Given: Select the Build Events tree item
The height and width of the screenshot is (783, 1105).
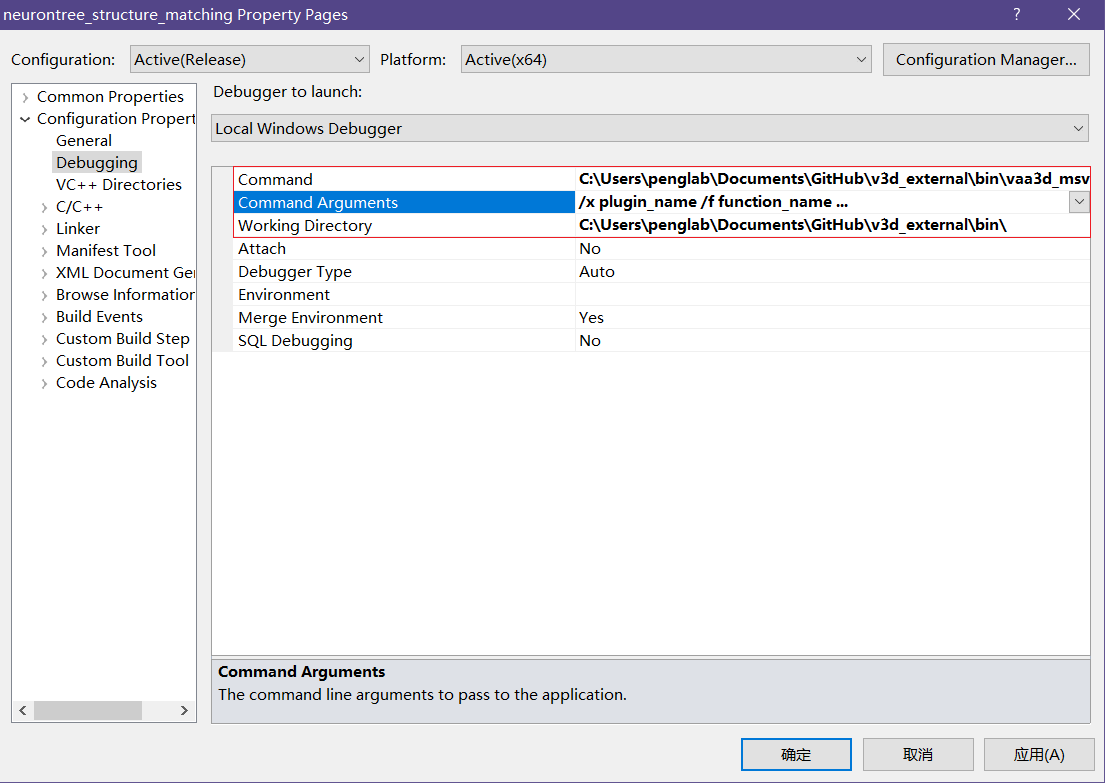Looking at the screenshot, I should point(99,317).
